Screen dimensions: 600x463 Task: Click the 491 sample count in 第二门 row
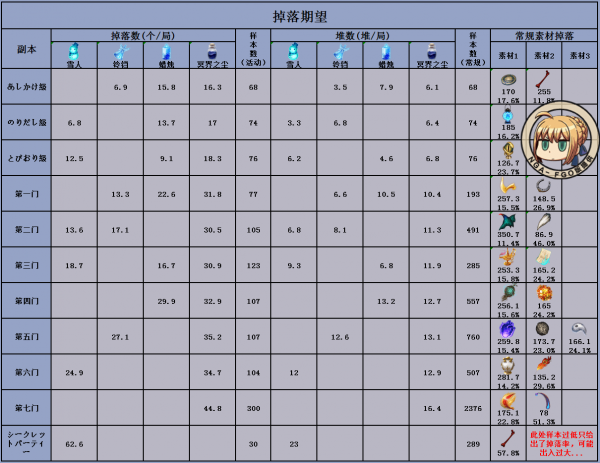473,230
